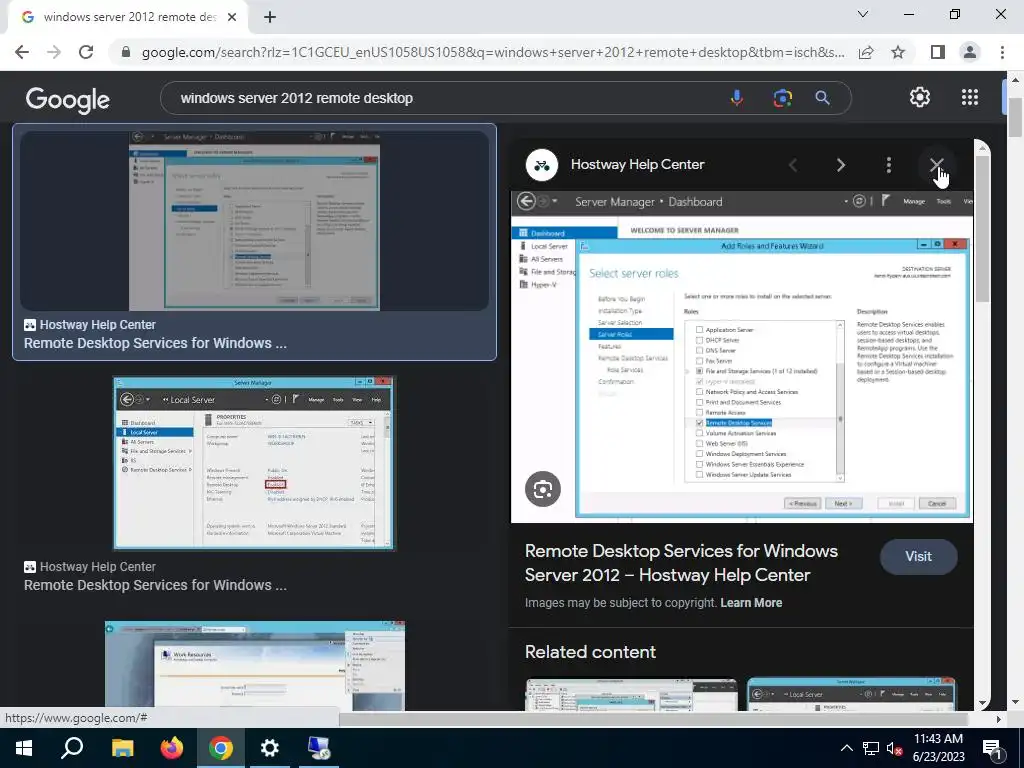Show hidden system tray icons
The height and width of the screenshot is (768, 1024).
[x=846, y=748]
